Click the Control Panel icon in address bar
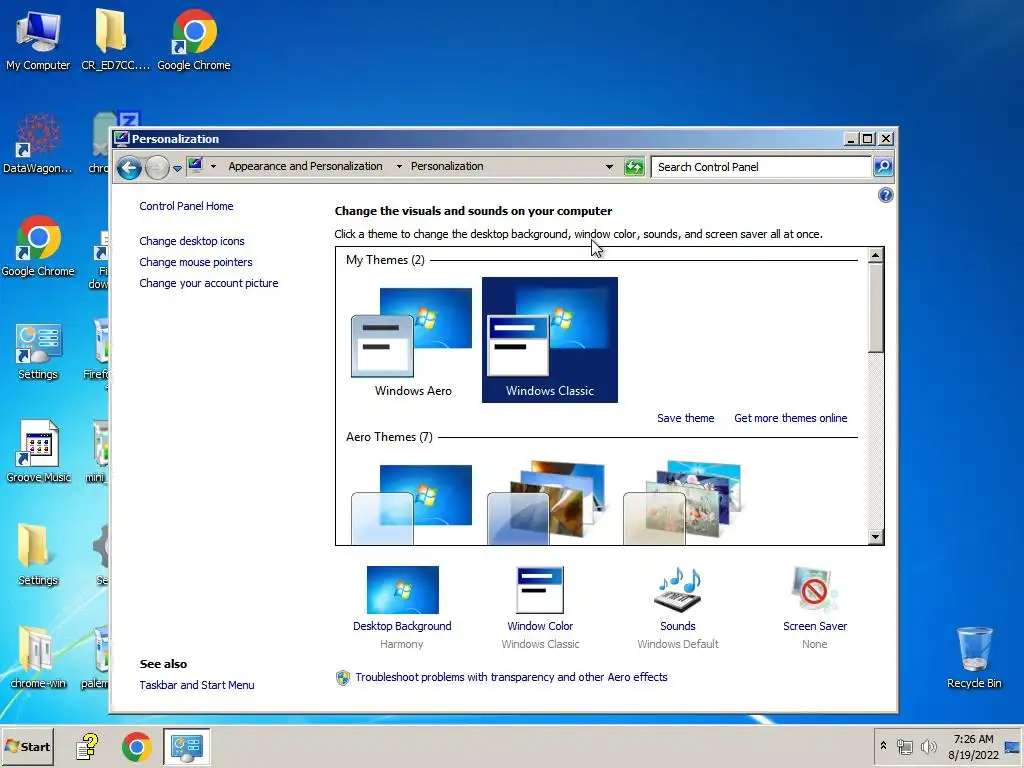The height and width of the screenshot is (768, 1024). coord(195,166)
